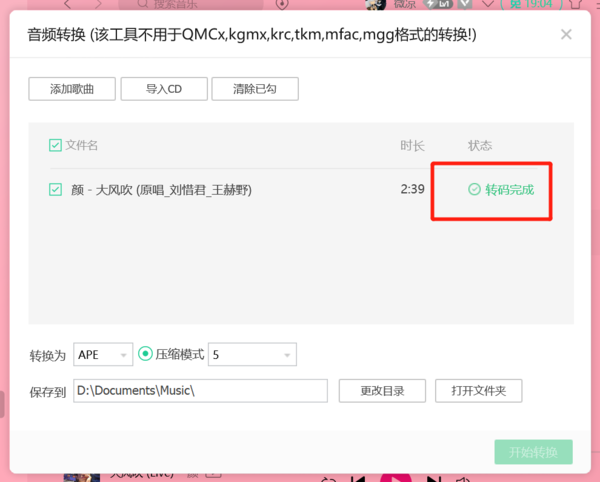The height and width of the screenshot is (482, 600).
Task: Select the 压缩模式 radio button
Action: click(x=145, y=354)
